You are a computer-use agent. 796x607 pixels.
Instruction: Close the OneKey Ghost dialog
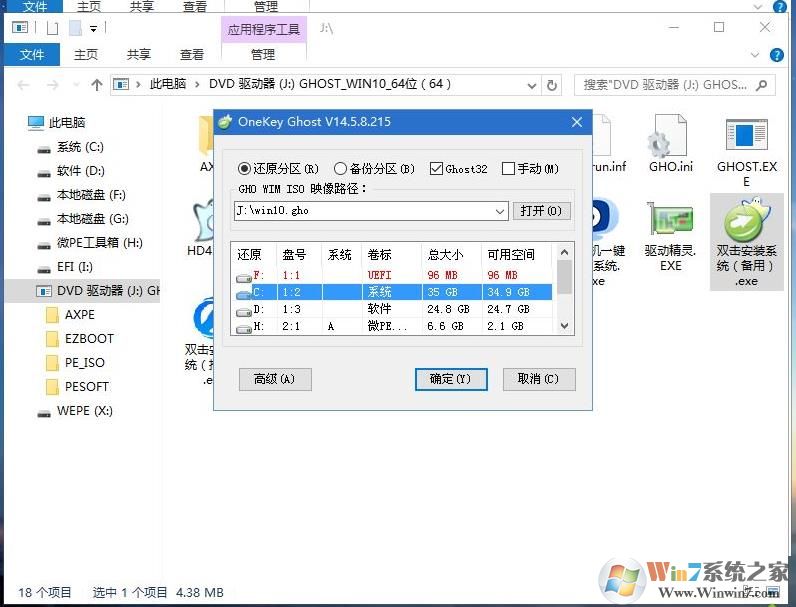coord(577,122)
